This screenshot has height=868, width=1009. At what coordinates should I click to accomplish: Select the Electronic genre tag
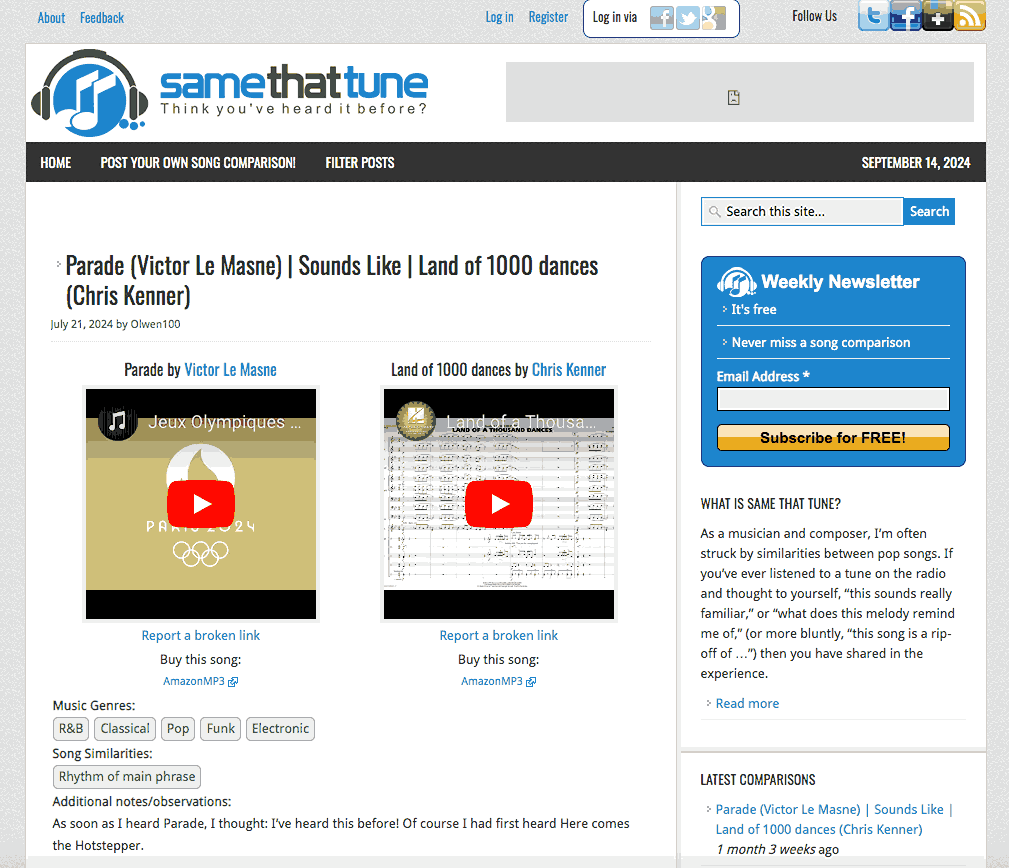coord(280,729)
